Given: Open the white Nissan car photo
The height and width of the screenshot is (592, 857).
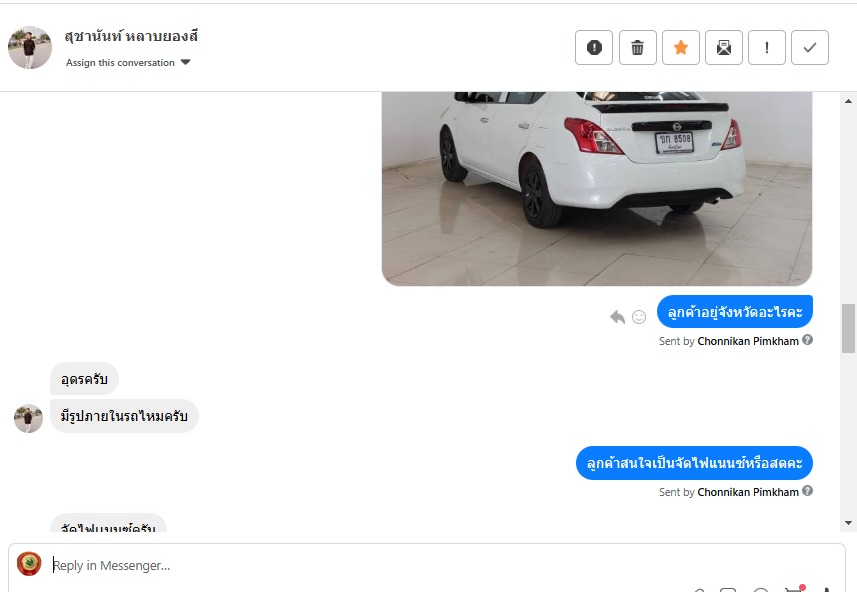Looking at the screenshot, I should pos(597,188).
